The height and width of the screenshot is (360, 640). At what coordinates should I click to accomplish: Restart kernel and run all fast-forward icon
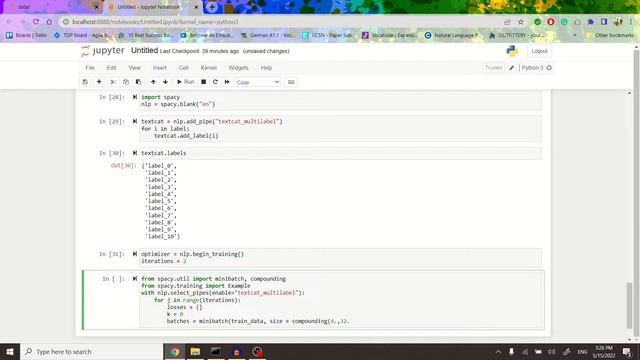point(227,82)
